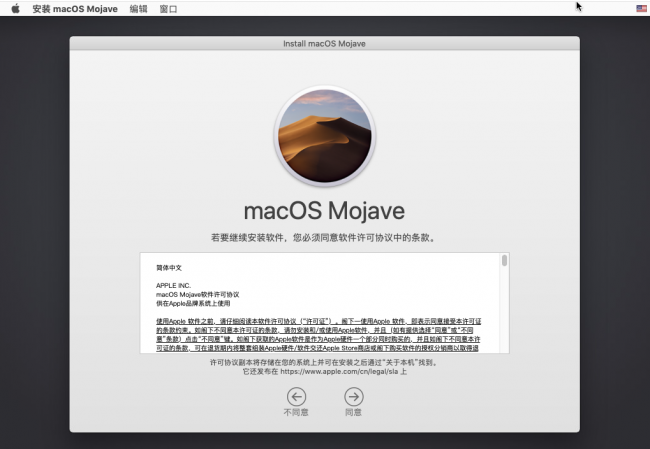Click the macOS Mojave desert logo

point(325,136)
